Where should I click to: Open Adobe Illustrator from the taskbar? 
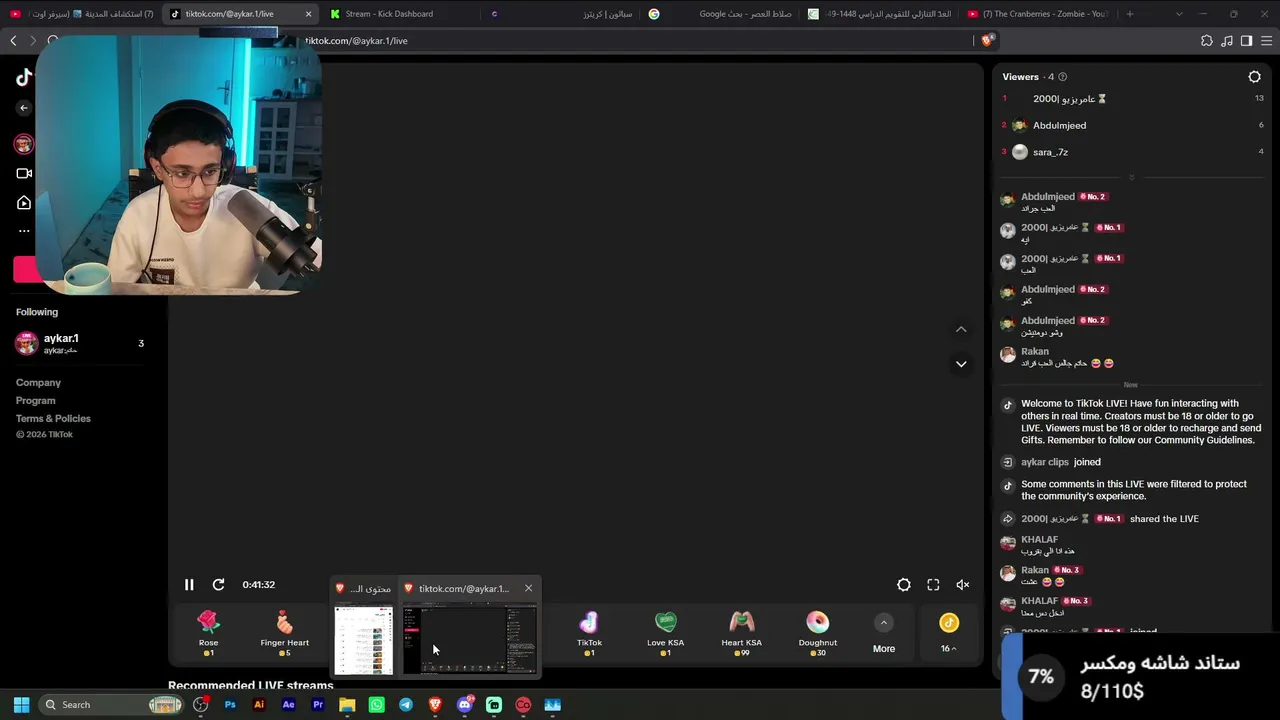pyautogui.click(x=259, y=705)
